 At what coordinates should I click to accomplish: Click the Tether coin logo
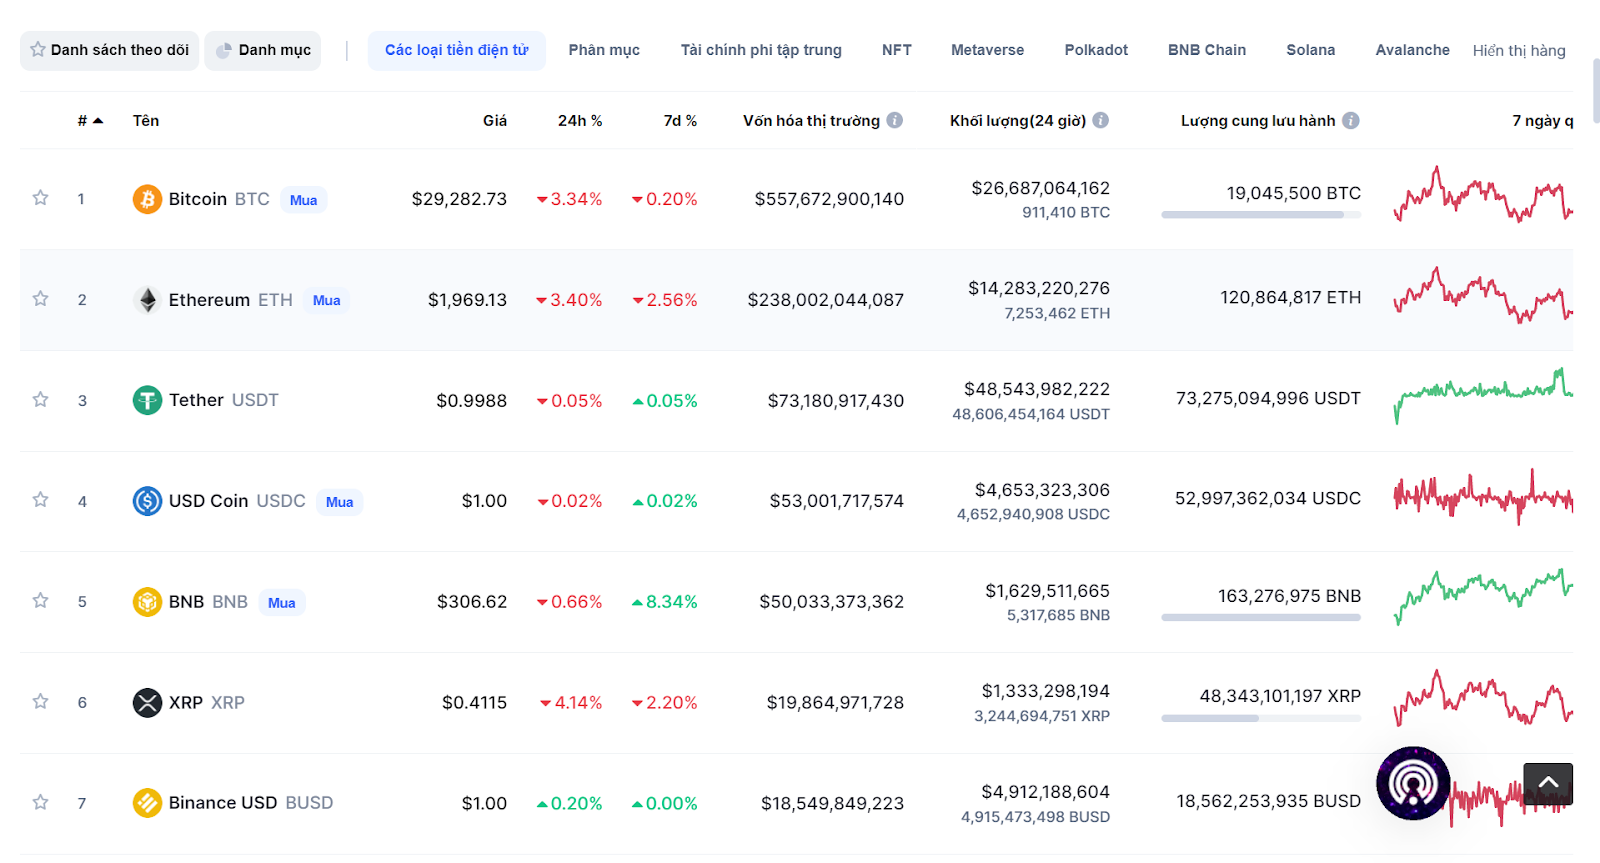147,400
